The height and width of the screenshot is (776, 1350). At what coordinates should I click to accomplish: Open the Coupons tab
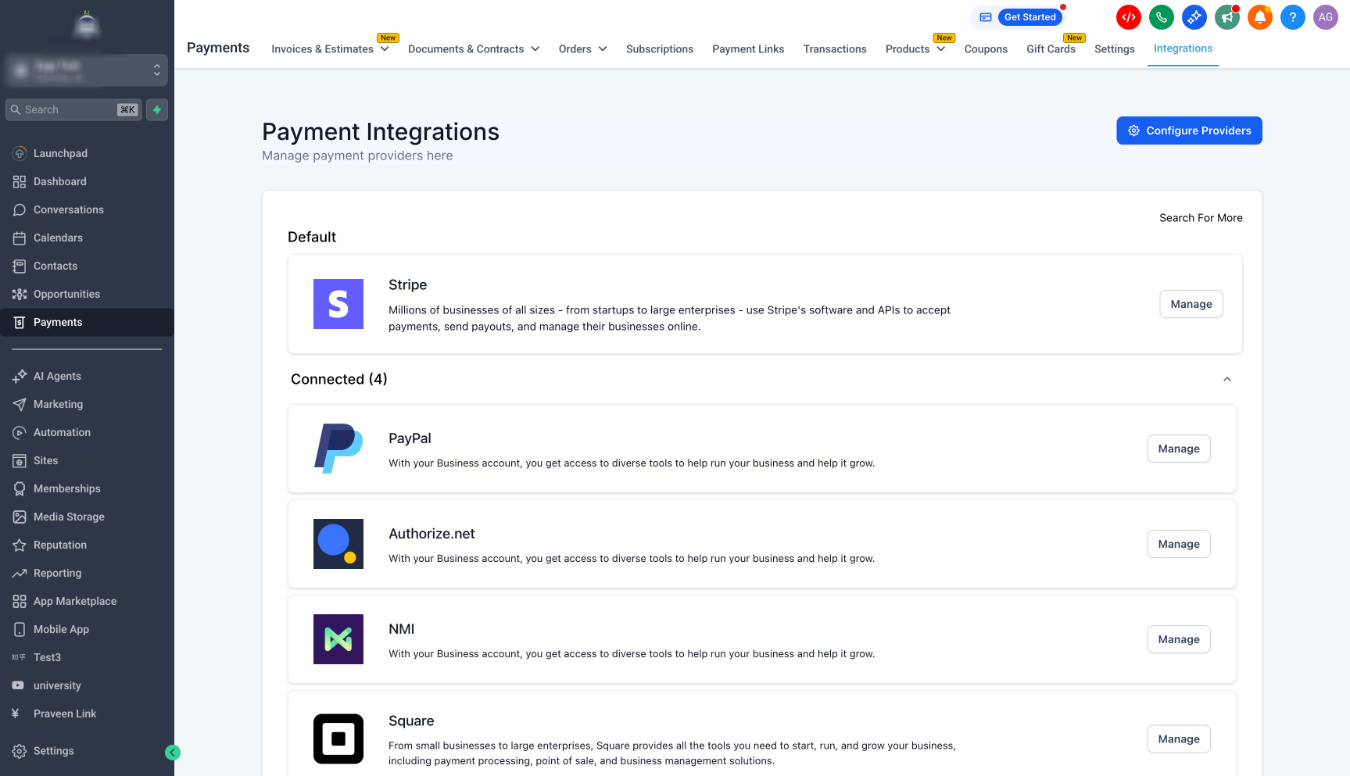(986, 49)
